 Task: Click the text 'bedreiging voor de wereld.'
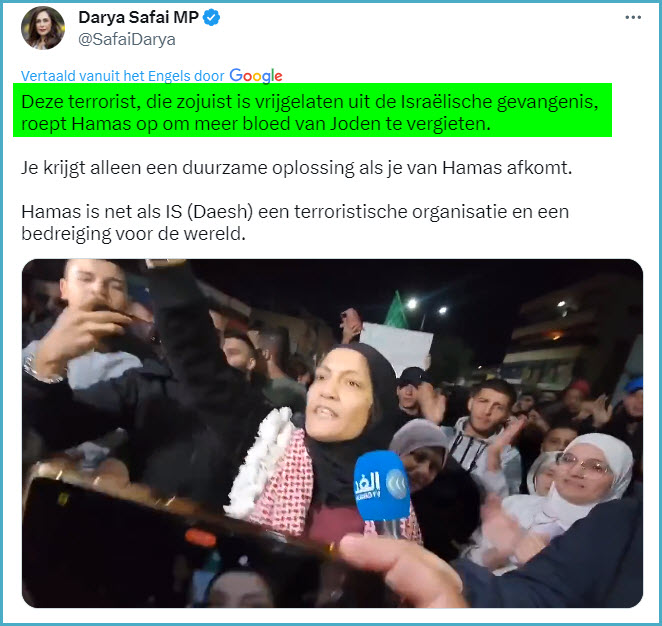coord(133,233)
